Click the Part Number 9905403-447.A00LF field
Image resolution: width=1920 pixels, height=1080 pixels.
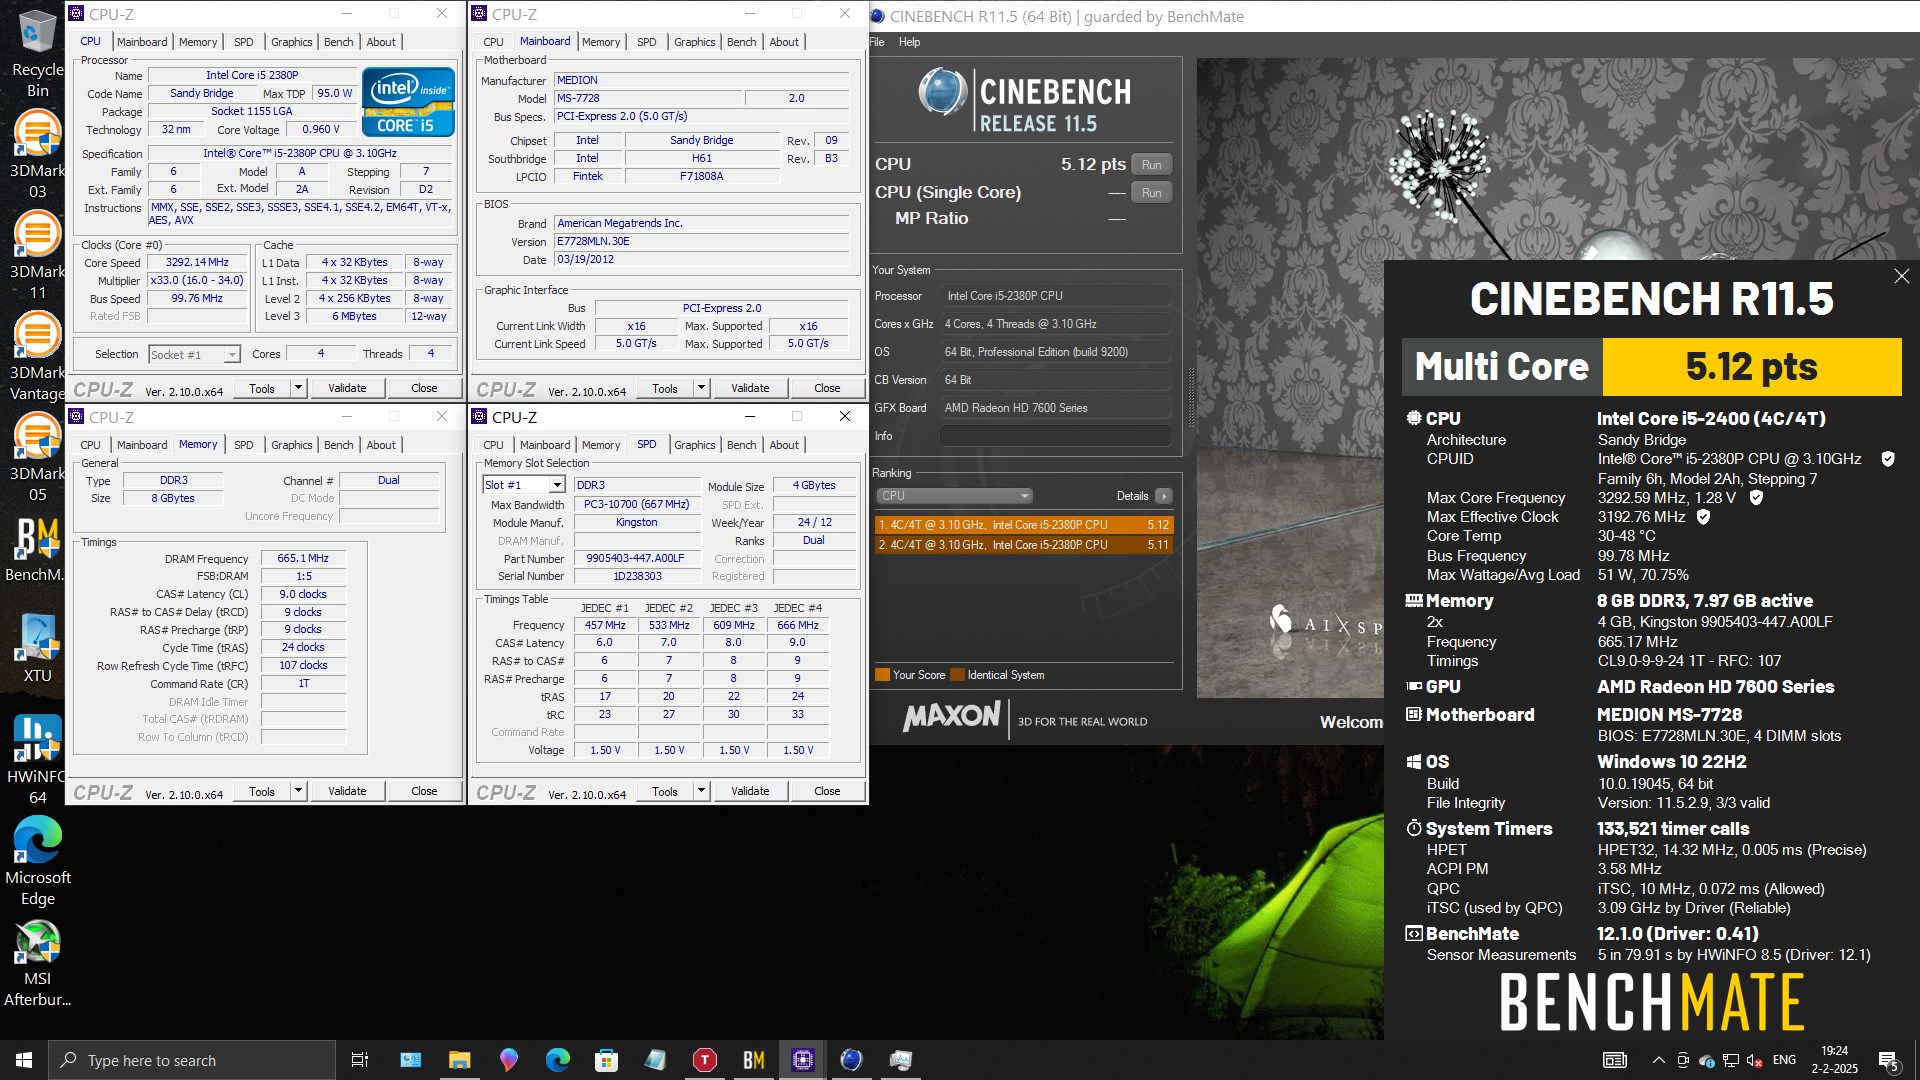coord(636,559)
